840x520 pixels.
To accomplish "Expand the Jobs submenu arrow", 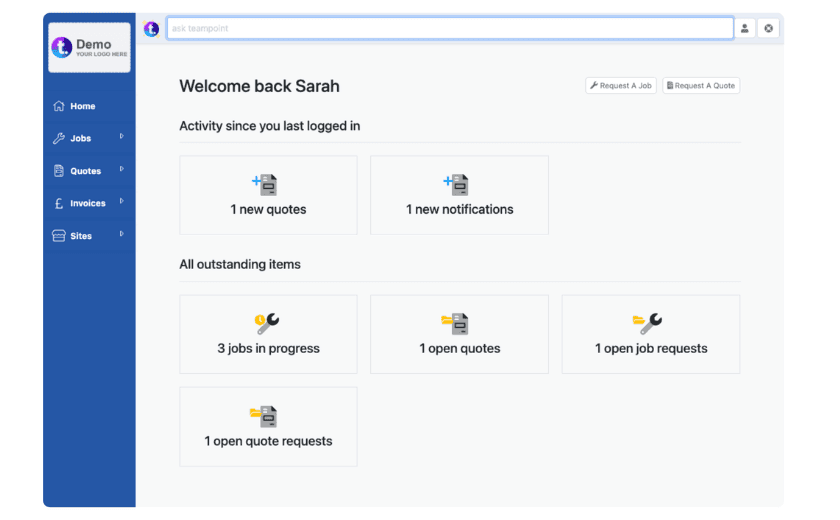I will [x=122, y=136].
